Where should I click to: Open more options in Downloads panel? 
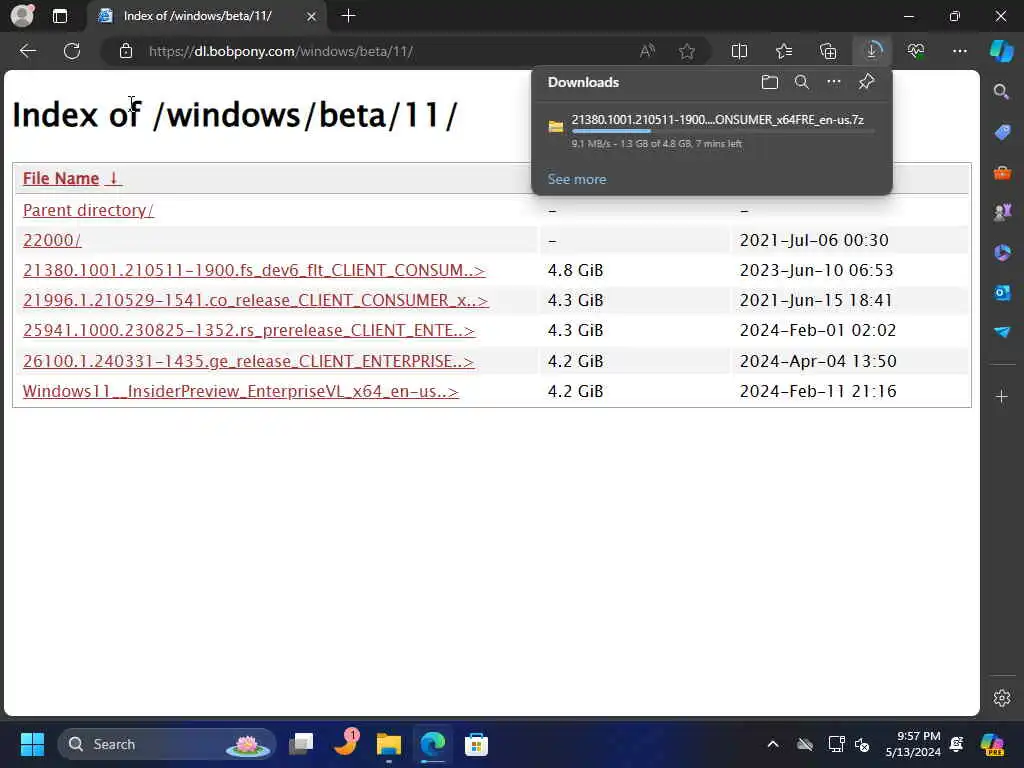[834, 82]
